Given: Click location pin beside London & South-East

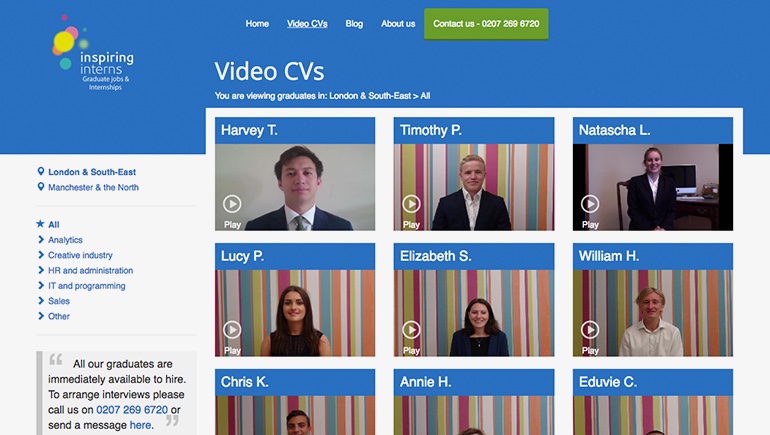Looking at the screenshot, I should coord(41,171).
